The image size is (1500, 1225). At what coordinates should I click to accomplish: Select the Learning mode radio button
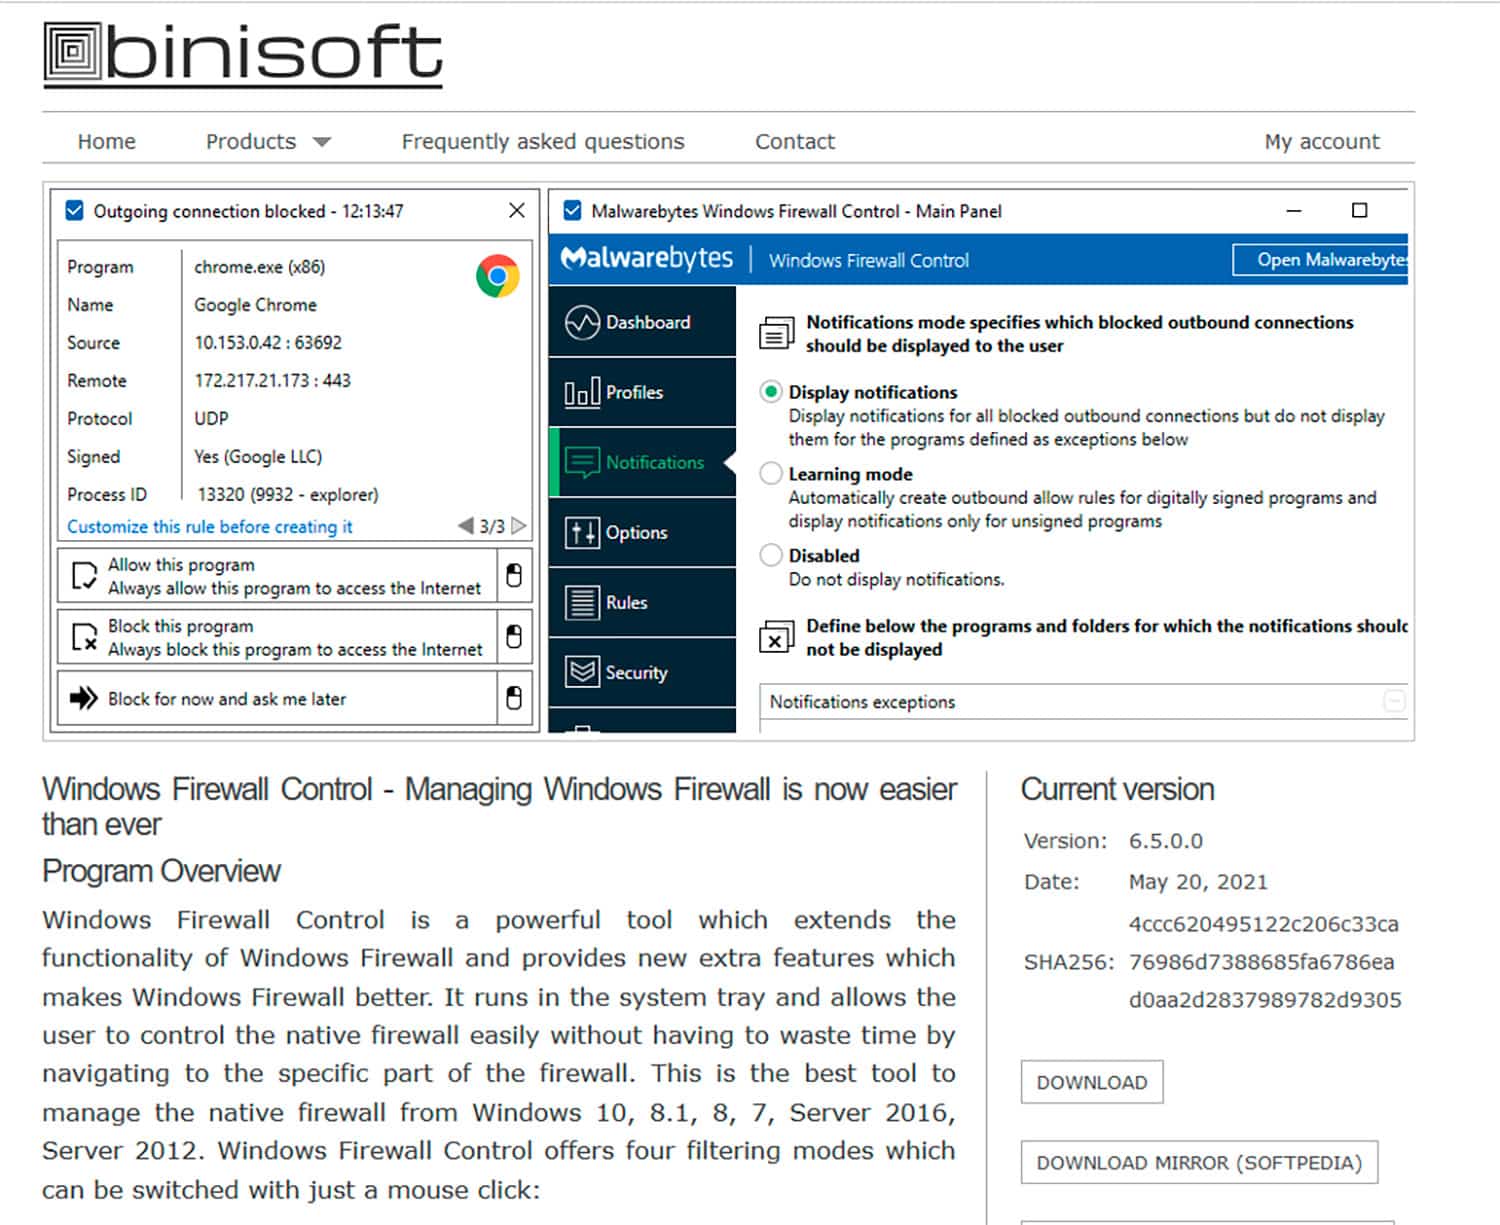(x=770, y=474)
